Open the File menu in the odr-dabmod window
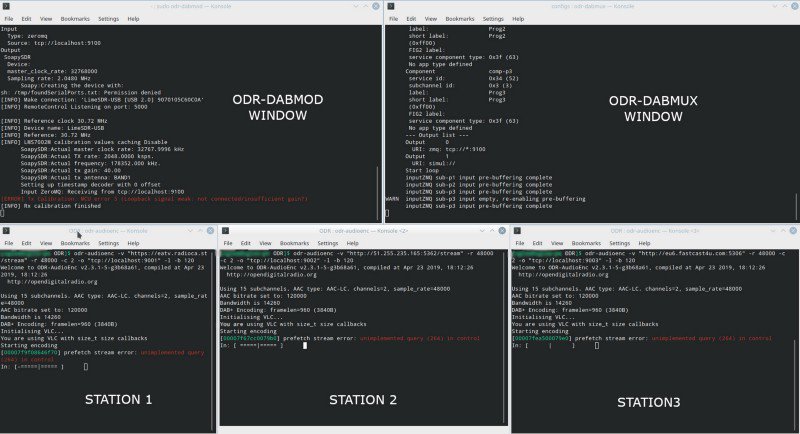 (9, 19)
